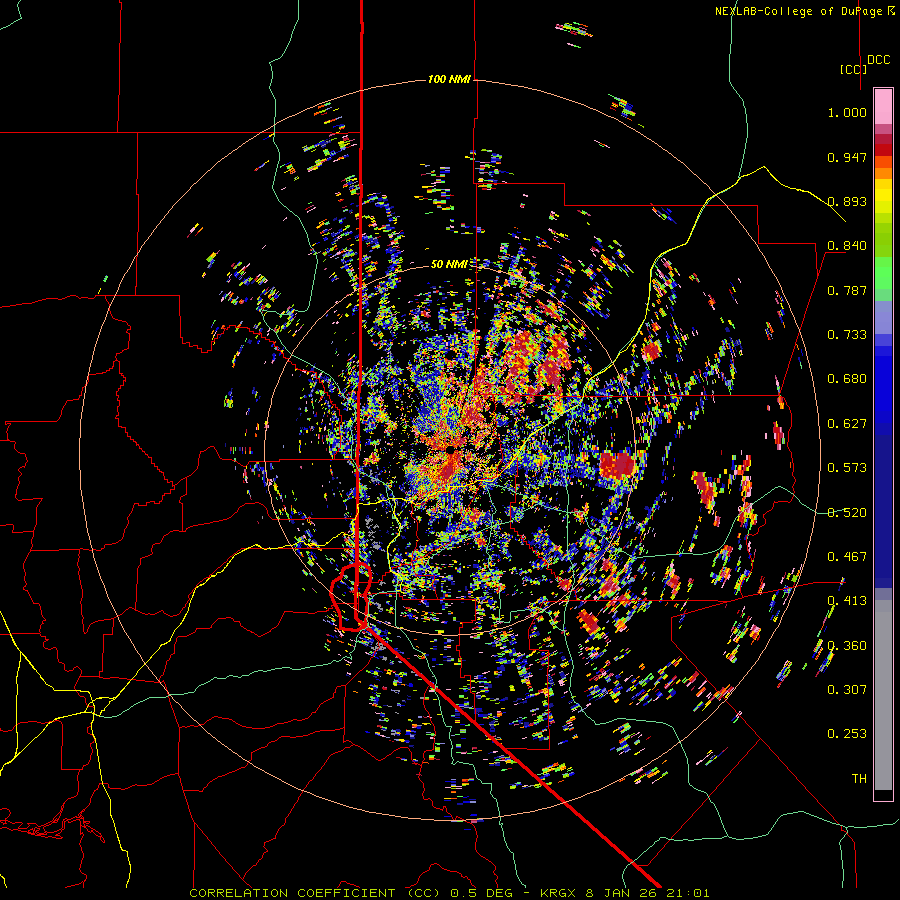
Task: Click the [CC] legend title
Action: [x=853, y=69]
